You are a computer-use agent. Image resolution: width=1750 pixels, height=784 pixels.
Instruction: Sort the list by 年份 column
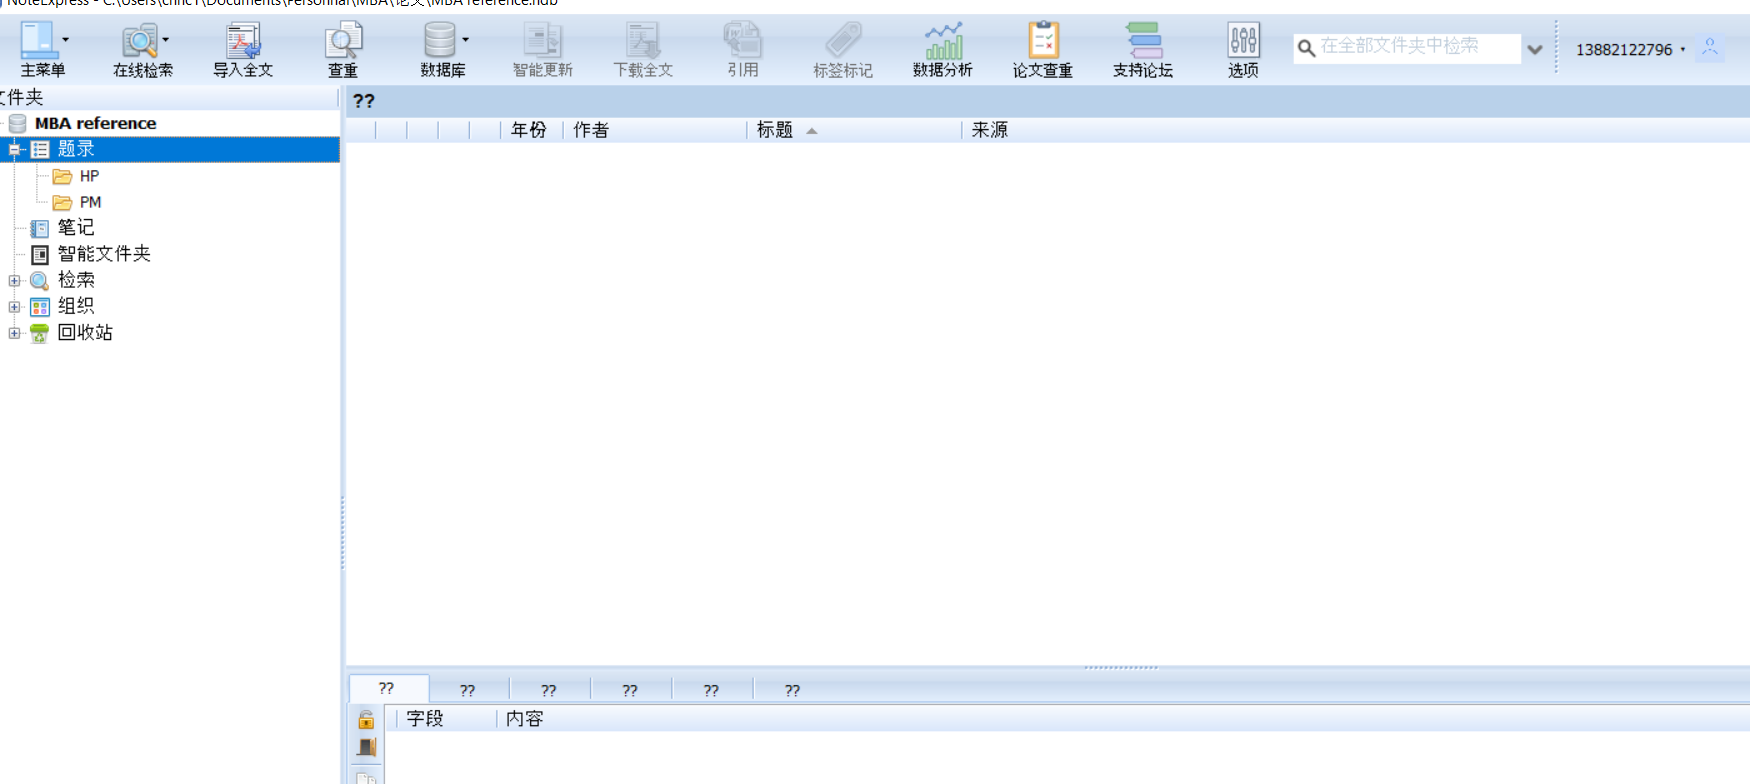[529, 130]
